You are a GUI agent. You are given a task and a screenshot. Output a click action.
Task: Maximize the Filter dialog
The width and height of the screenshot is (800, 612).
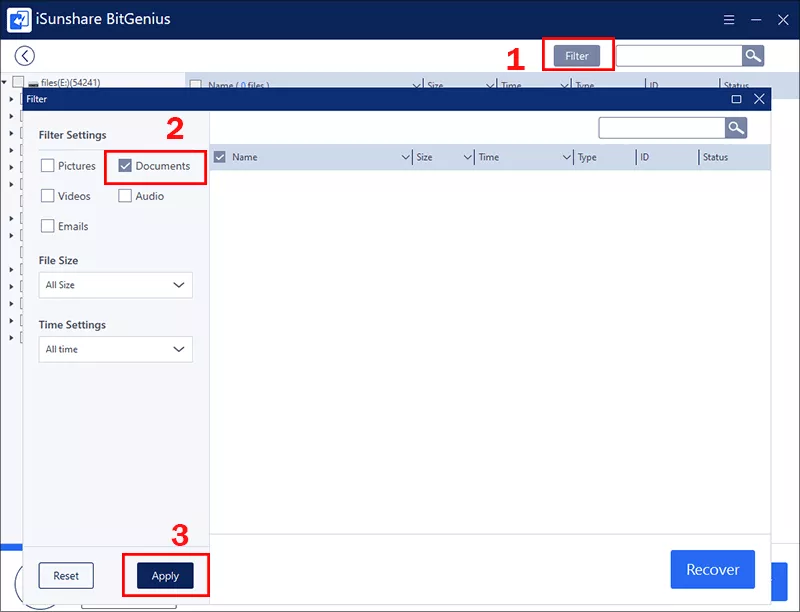coord(736,99)
